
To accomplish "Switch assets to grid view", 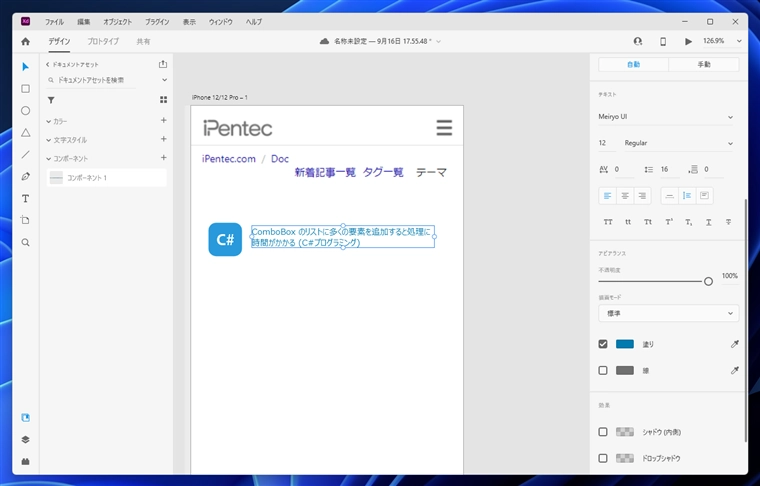I will click(163, 100).
